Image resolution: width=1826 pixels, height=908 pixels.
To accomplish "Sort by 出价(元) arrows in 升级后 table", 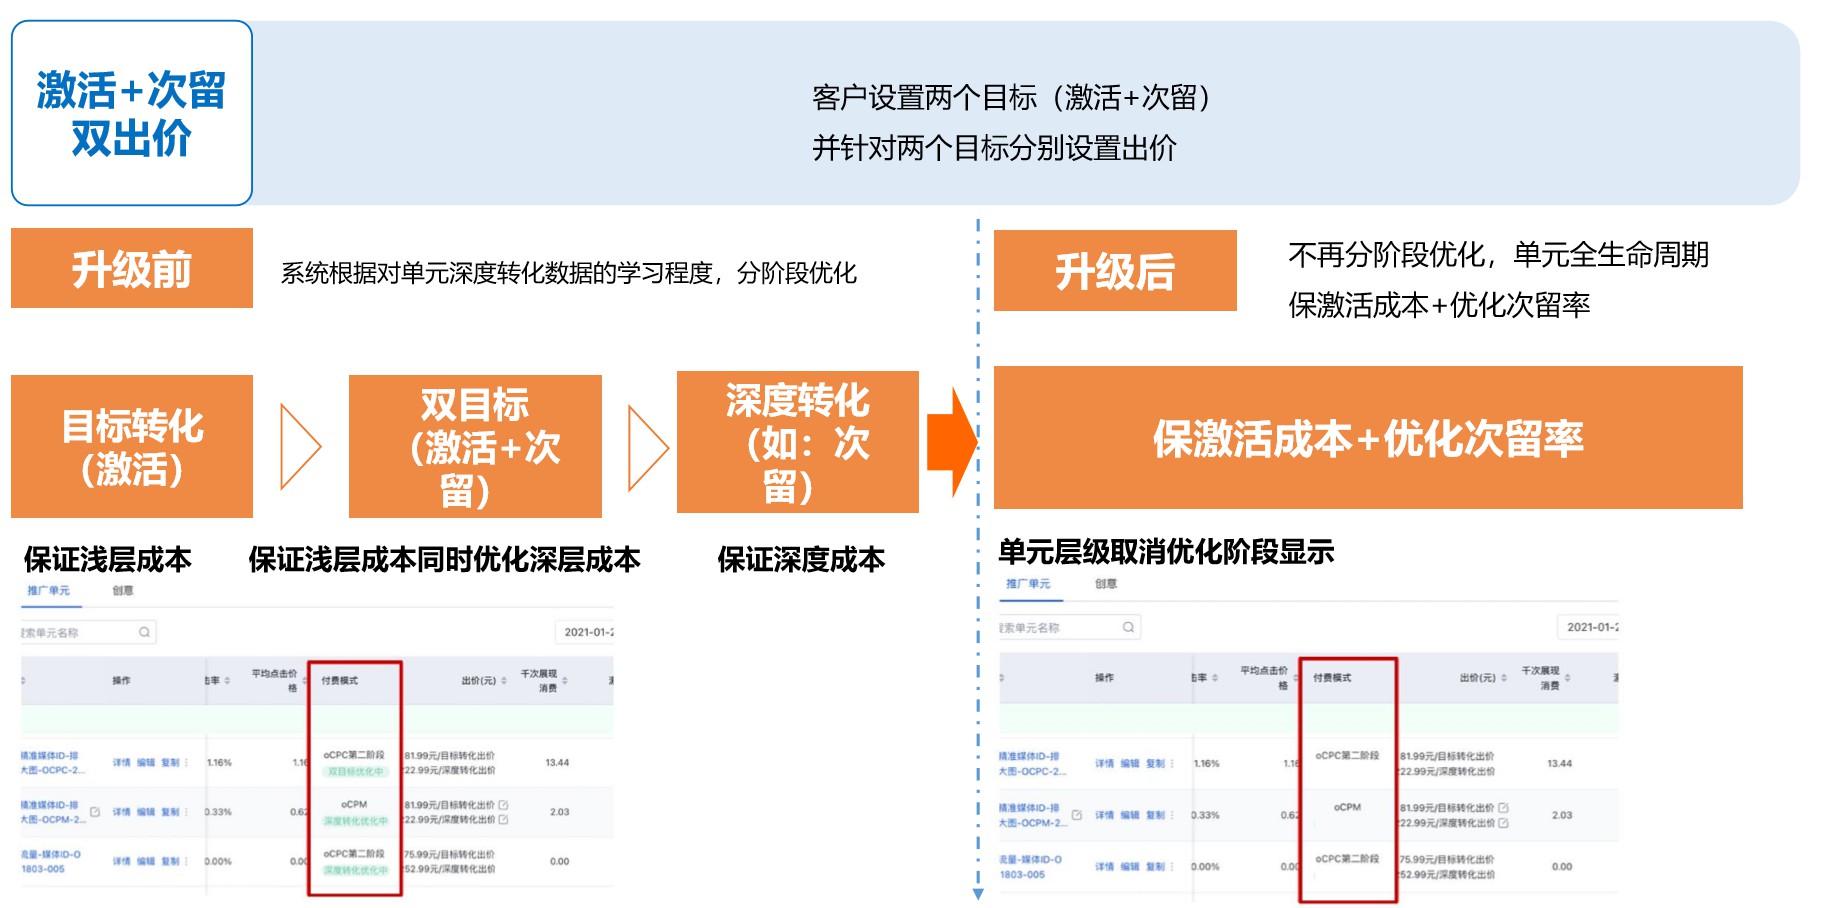I will (x=1504, y=678).
